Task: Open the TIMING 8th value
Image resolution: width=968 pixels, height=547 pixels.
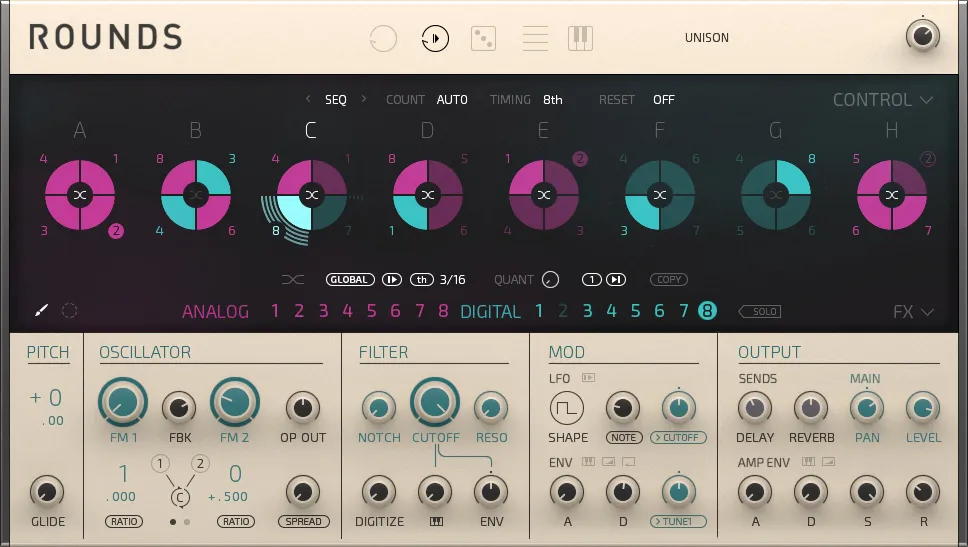Action: pyautogui.click(x=553, y=100)
